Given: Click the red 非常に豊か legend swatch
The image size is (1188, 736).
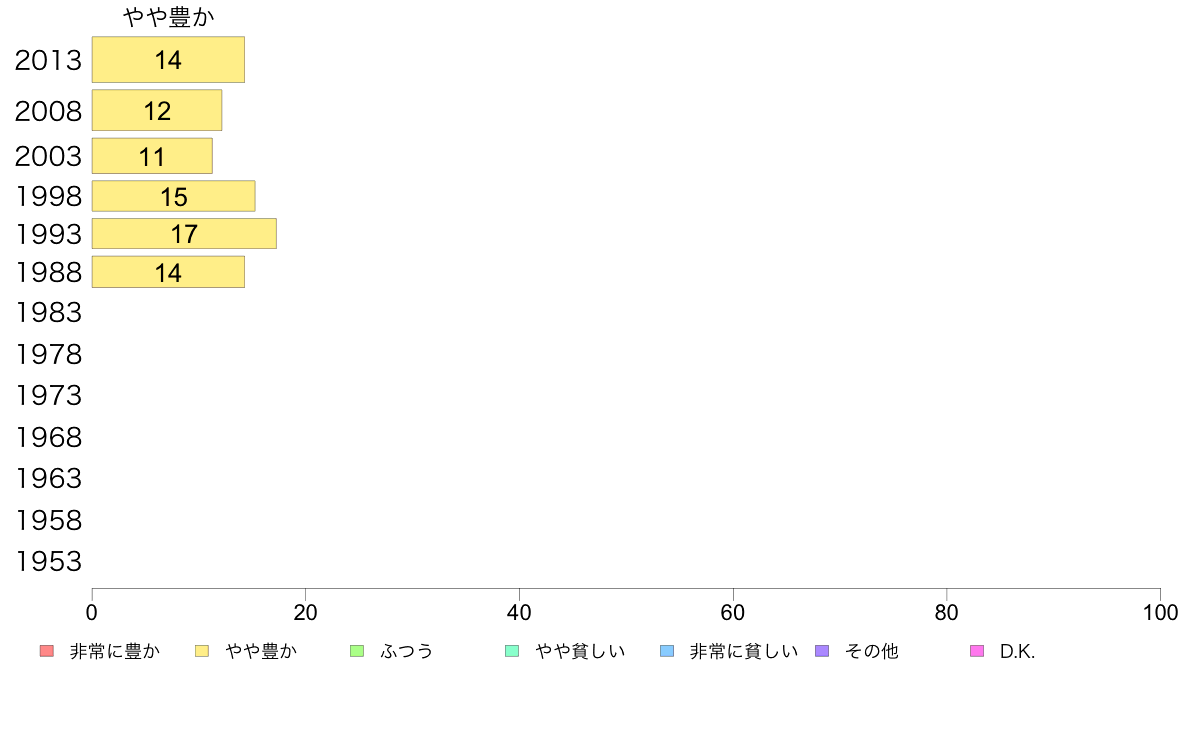Looking at the screenshot, I should coord(46,651).
